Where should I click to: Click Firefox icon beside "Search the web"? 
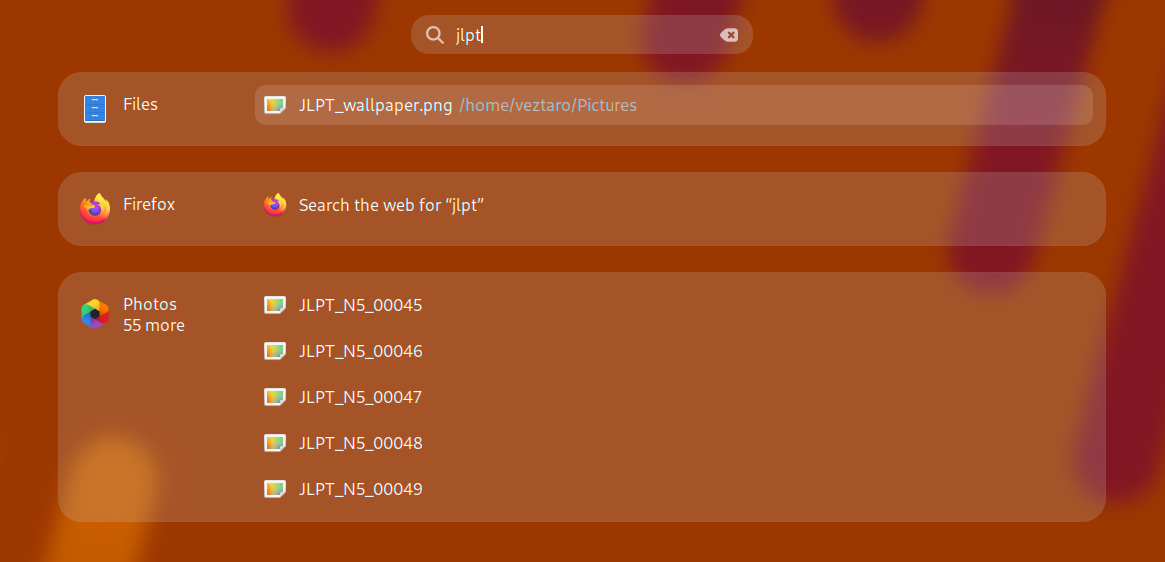pos(275,205)
